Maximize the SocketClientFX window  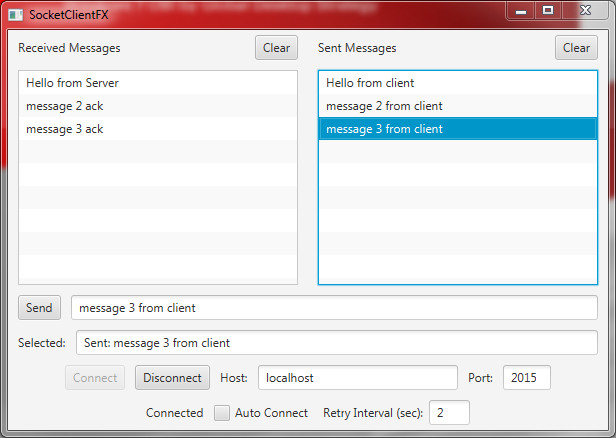pyautogui.click(x=548, y=11)
